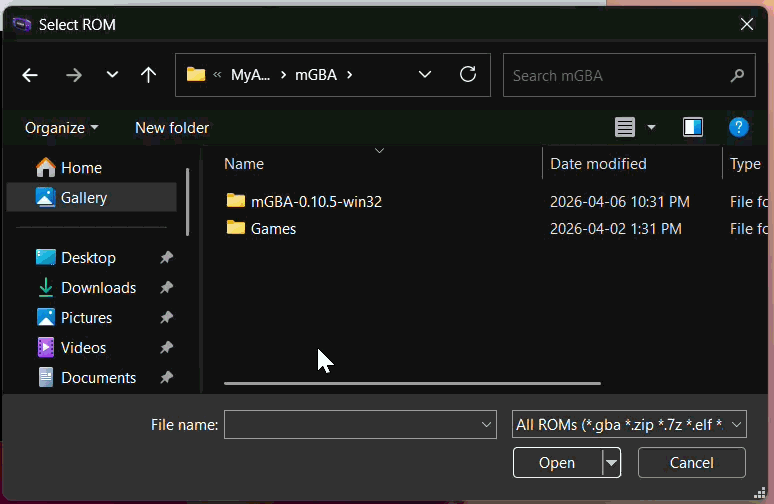Open the address bar history dropdown

[425, 75]
